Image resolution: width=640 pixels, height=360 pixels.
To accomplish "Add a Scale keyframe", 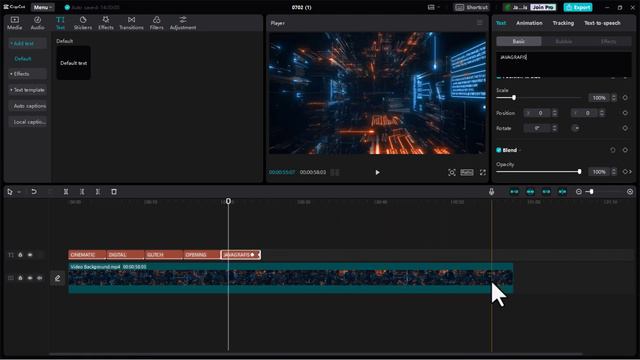I will [x=625, y=98].
